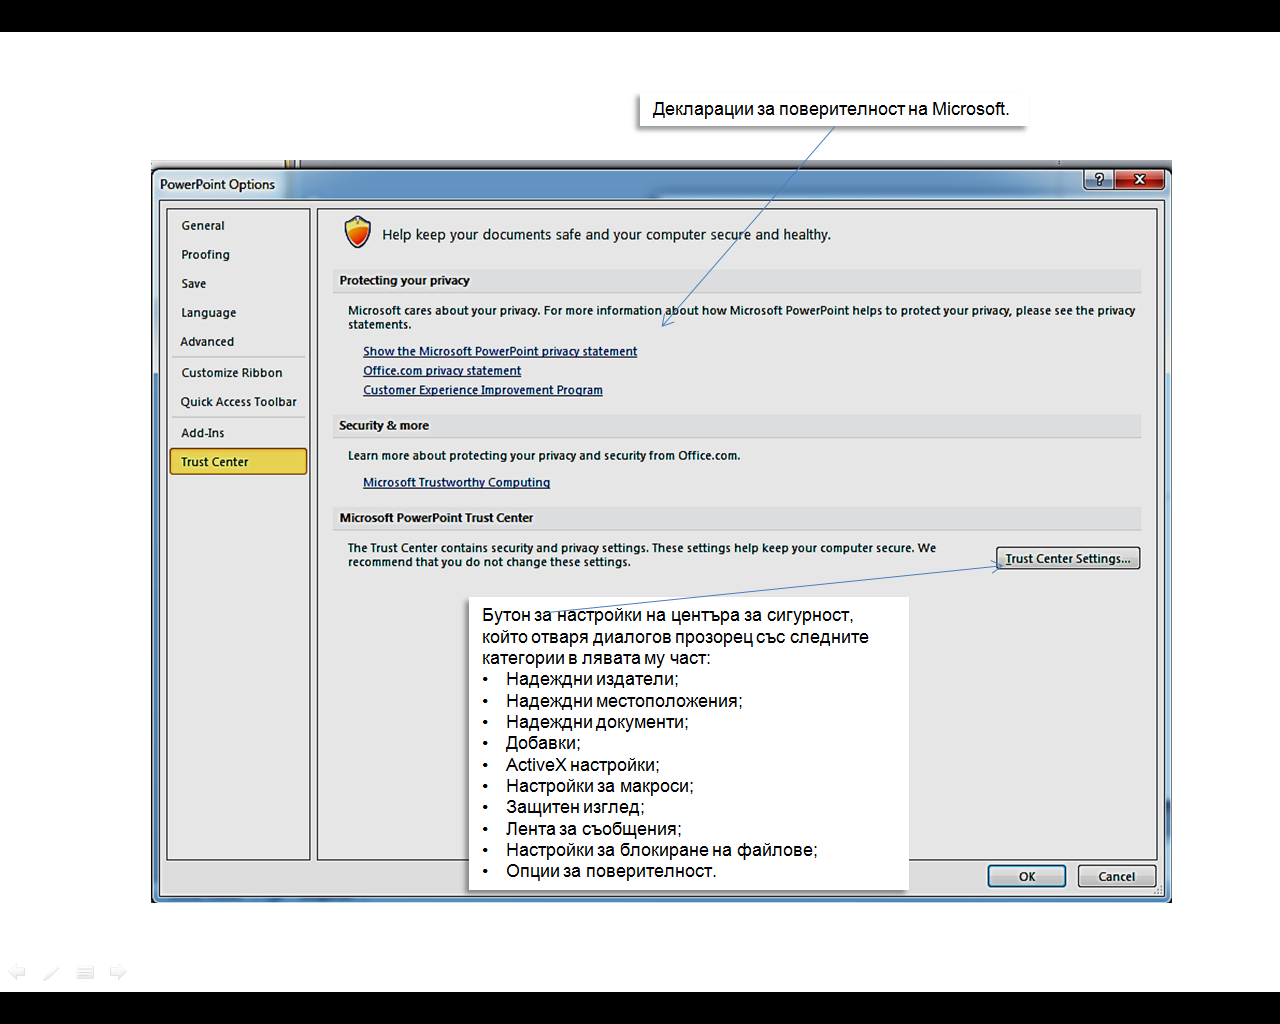Viewport: 1280px width, 1024px height.
Task: Advance to next slide using slideshow arrow
Action: coord(118,972)
